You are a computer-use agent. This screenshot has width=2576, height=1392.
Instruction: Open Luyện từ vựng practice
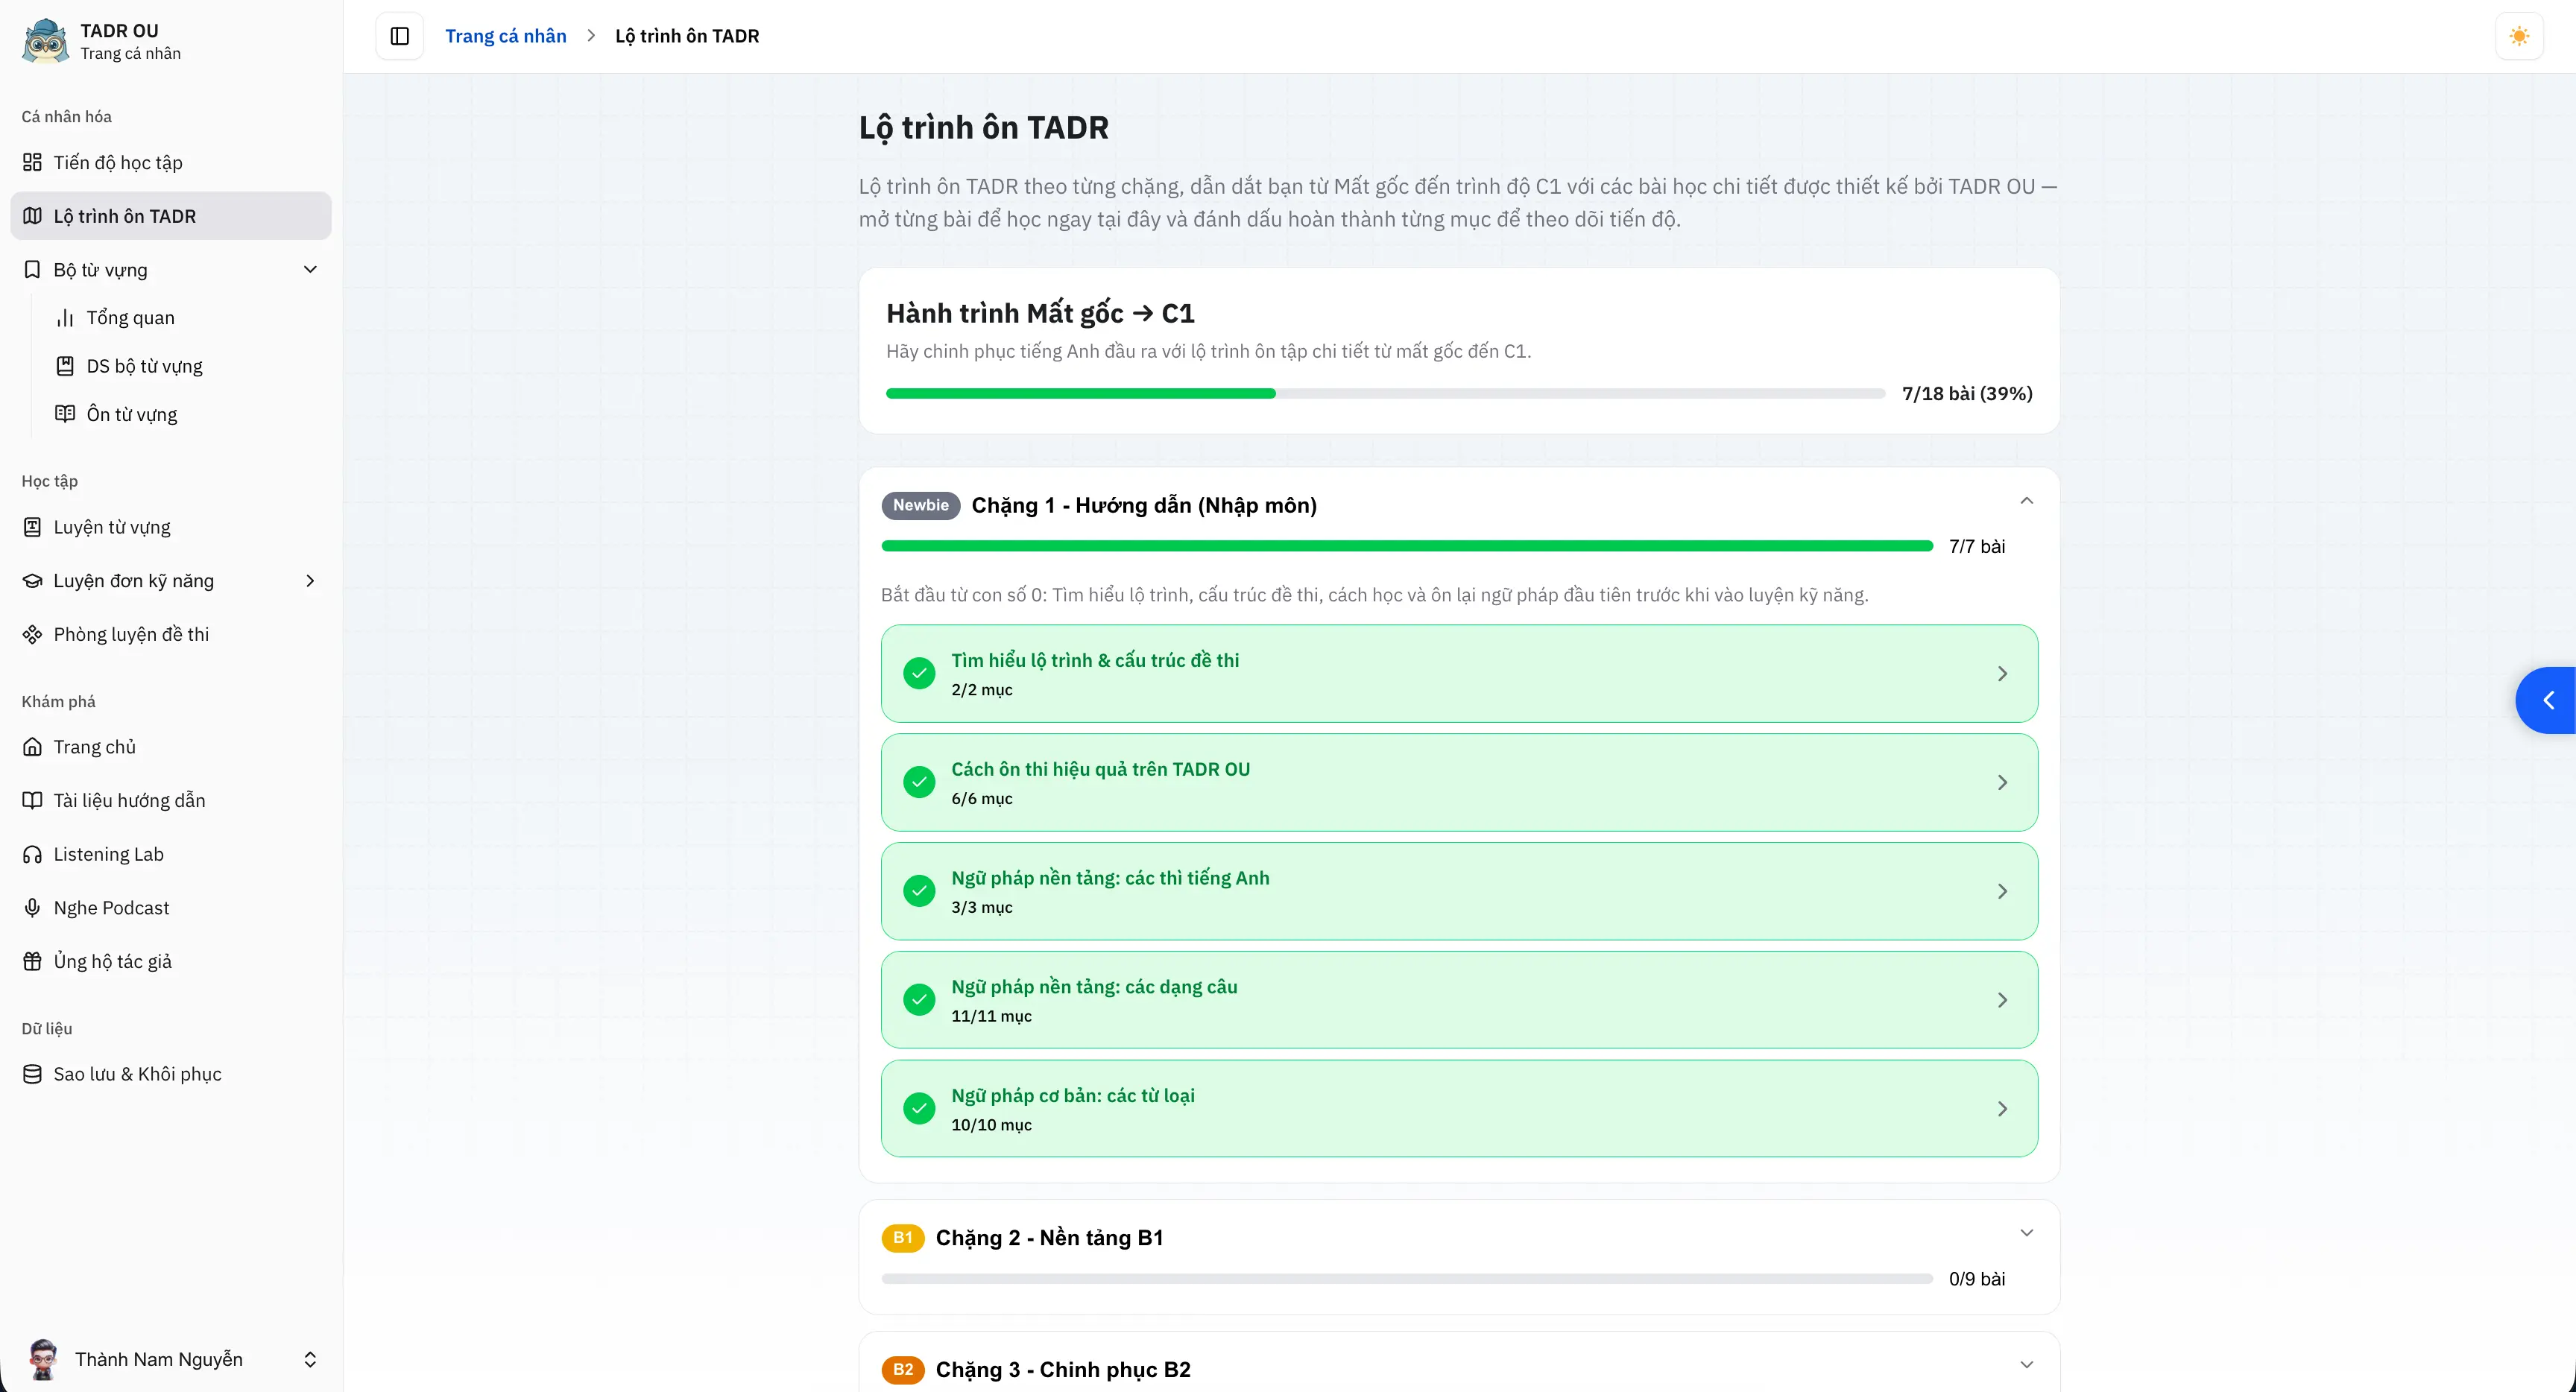171,527
